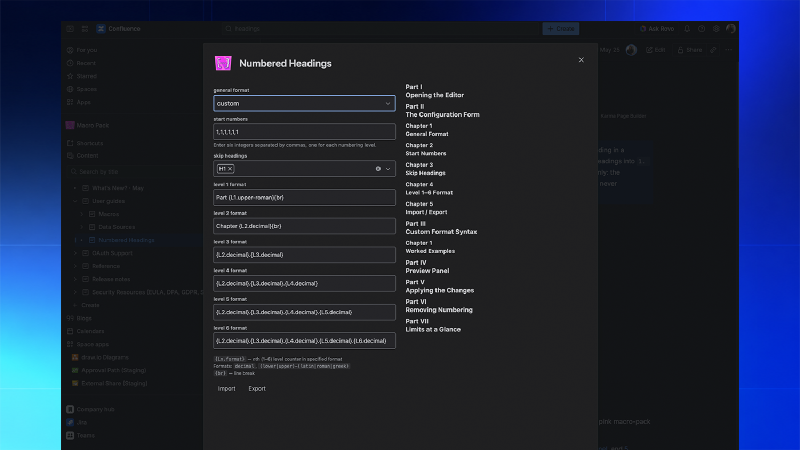Select preview heading 'Custom Format Syntax'

[x=441, y=232]
